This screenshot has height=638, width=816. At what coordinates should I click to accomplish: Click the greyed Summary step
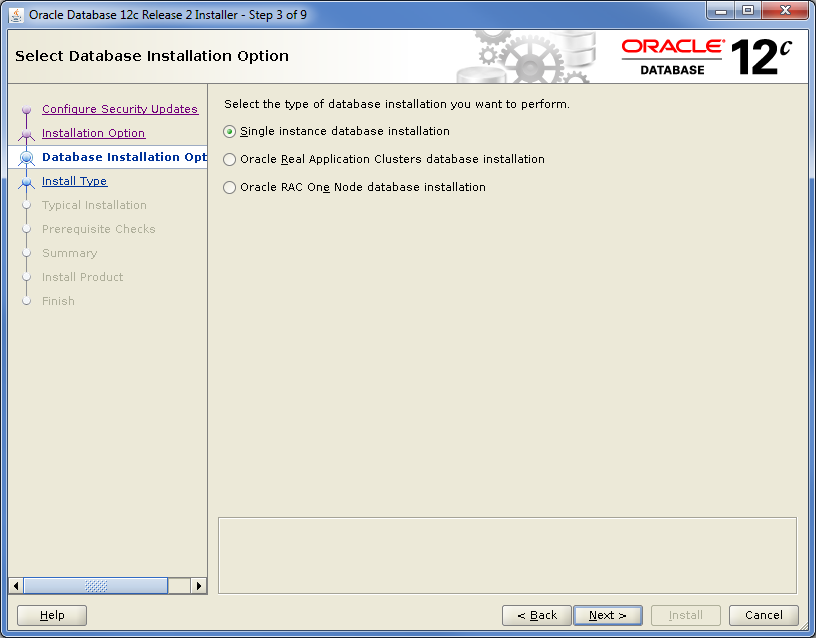coord(69,253)
